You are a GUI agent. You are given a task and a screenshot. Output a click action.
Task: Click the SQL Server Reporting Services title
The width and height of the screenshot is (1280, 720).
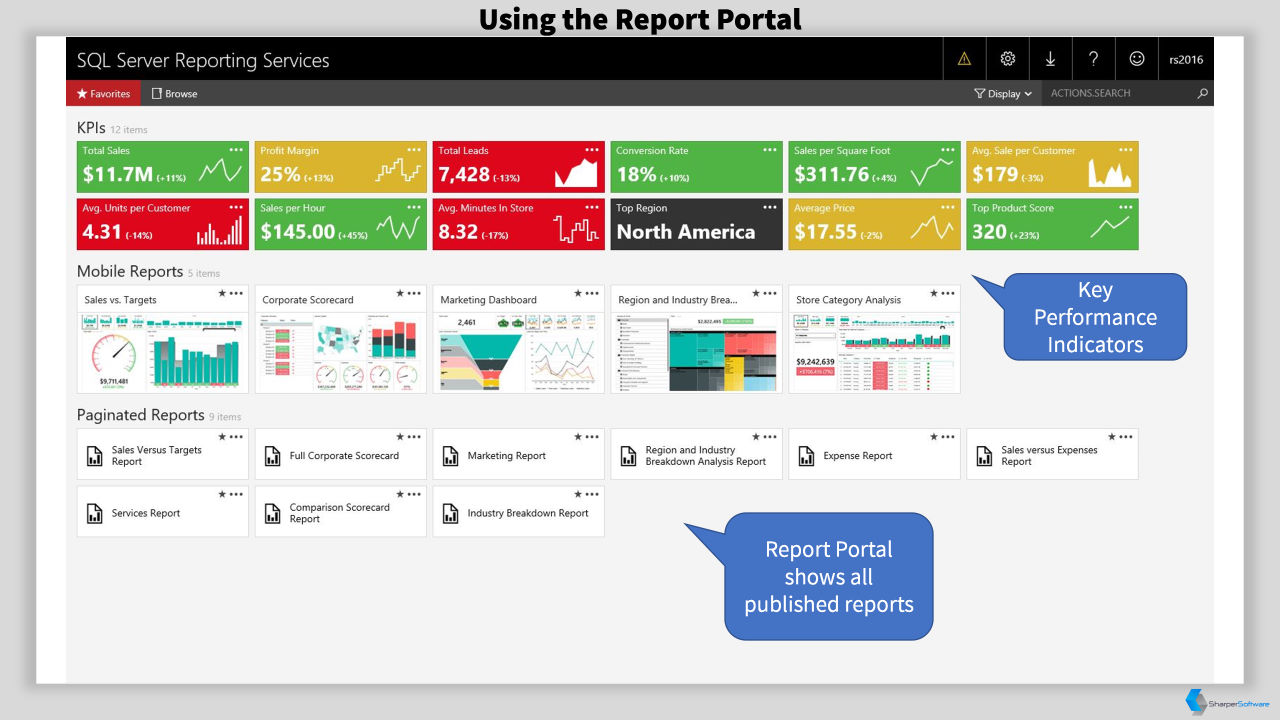(x=203, y=60)
